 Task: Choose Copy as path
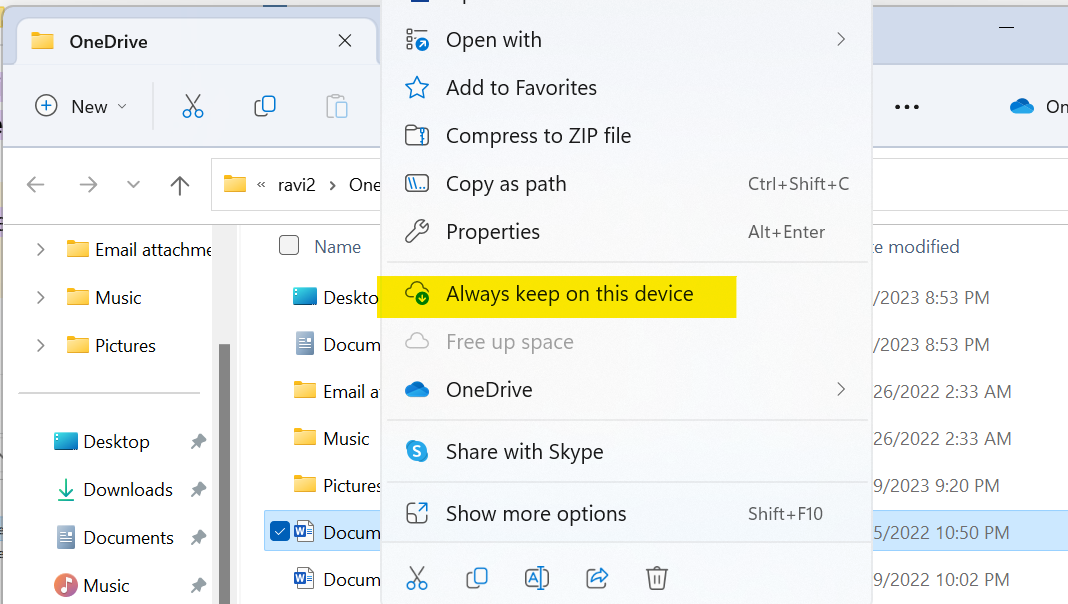[627, 184]
